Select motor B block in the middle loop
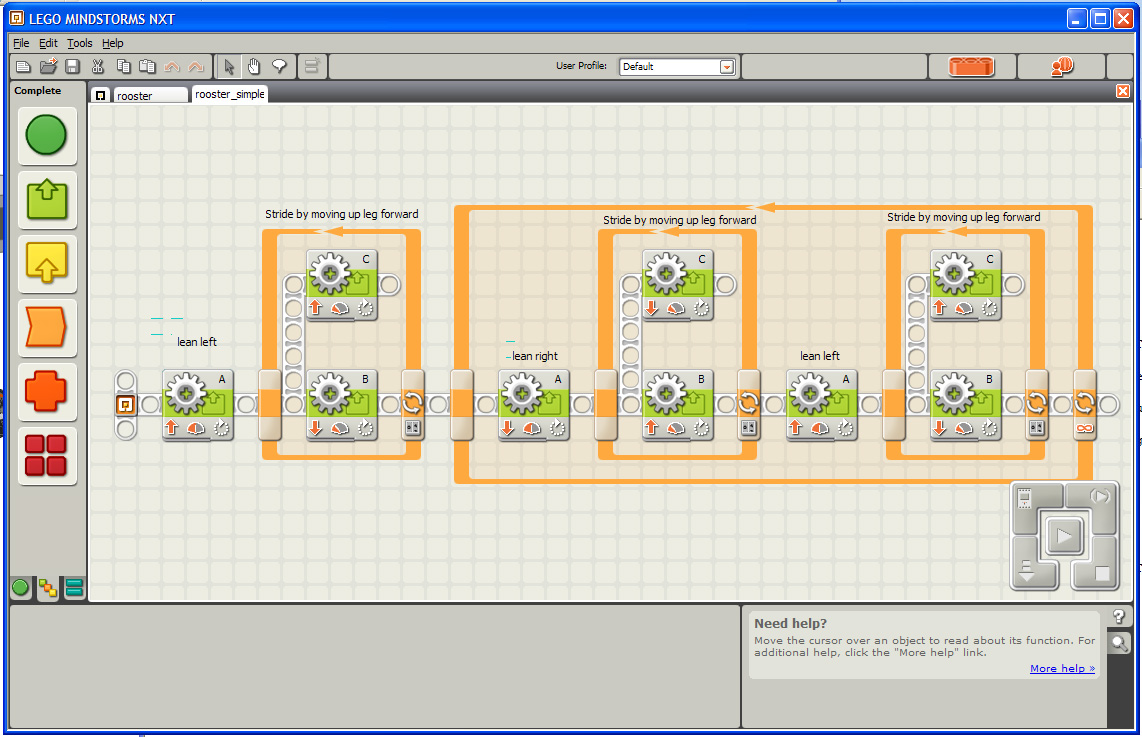Screen dimensions: 1142x737 [677, 404]
